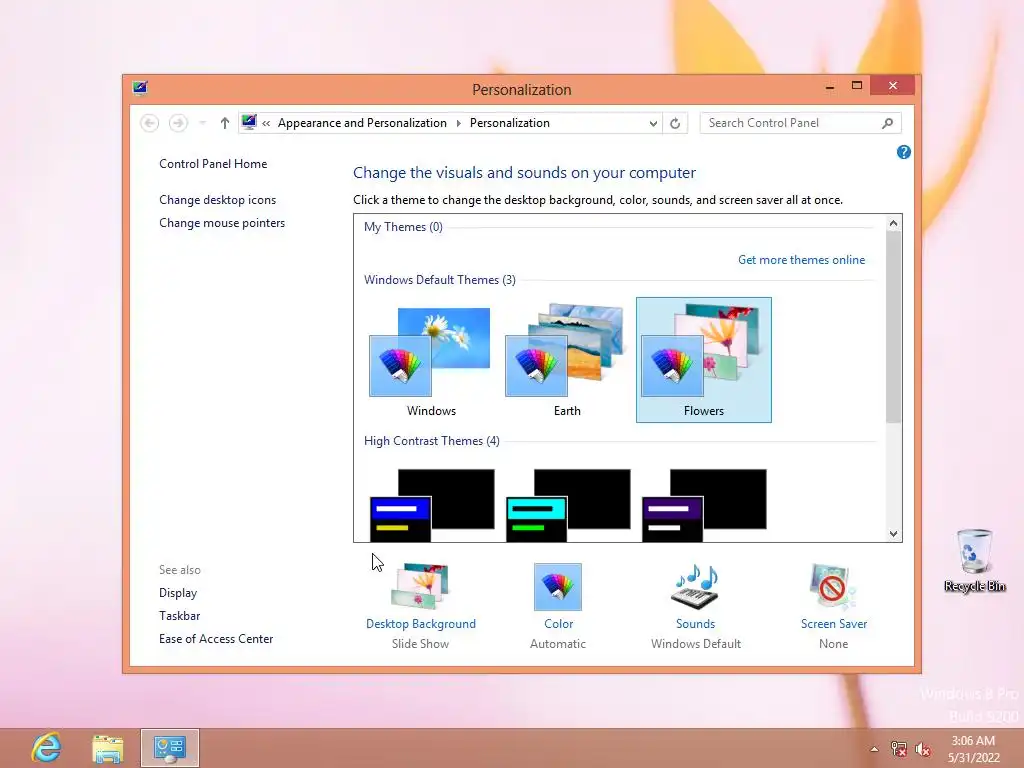Image resolution: width=1024 pixels, height=768 pixels.
Task: Open the Screen Saver settings icon
Action: pos(833,586)
